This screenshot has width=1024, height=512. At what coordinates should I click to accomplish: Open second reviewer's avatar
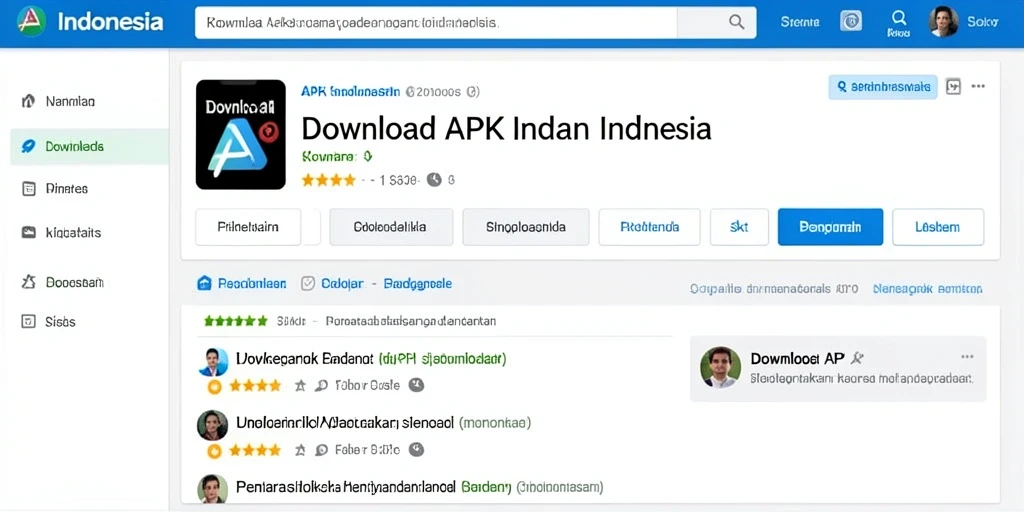tap(212, 425)
